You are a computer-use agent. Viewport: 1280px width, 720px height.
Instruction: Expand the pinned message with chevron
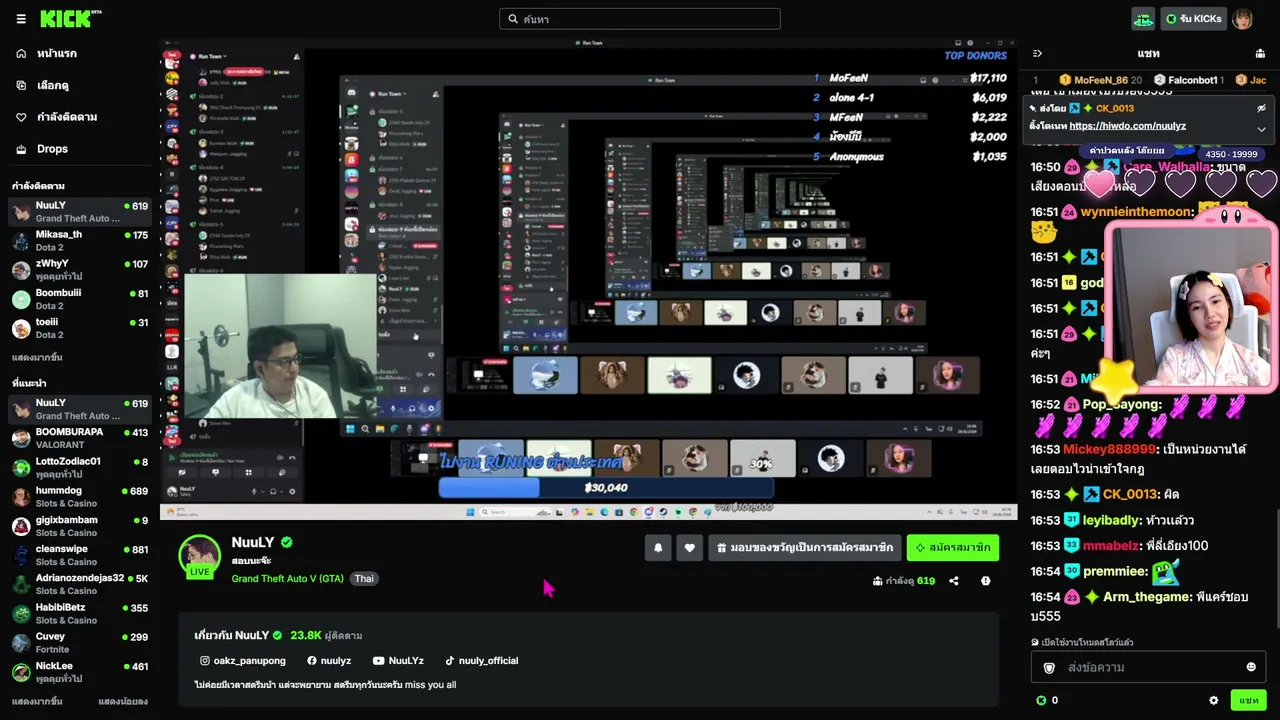point(1261,129)
